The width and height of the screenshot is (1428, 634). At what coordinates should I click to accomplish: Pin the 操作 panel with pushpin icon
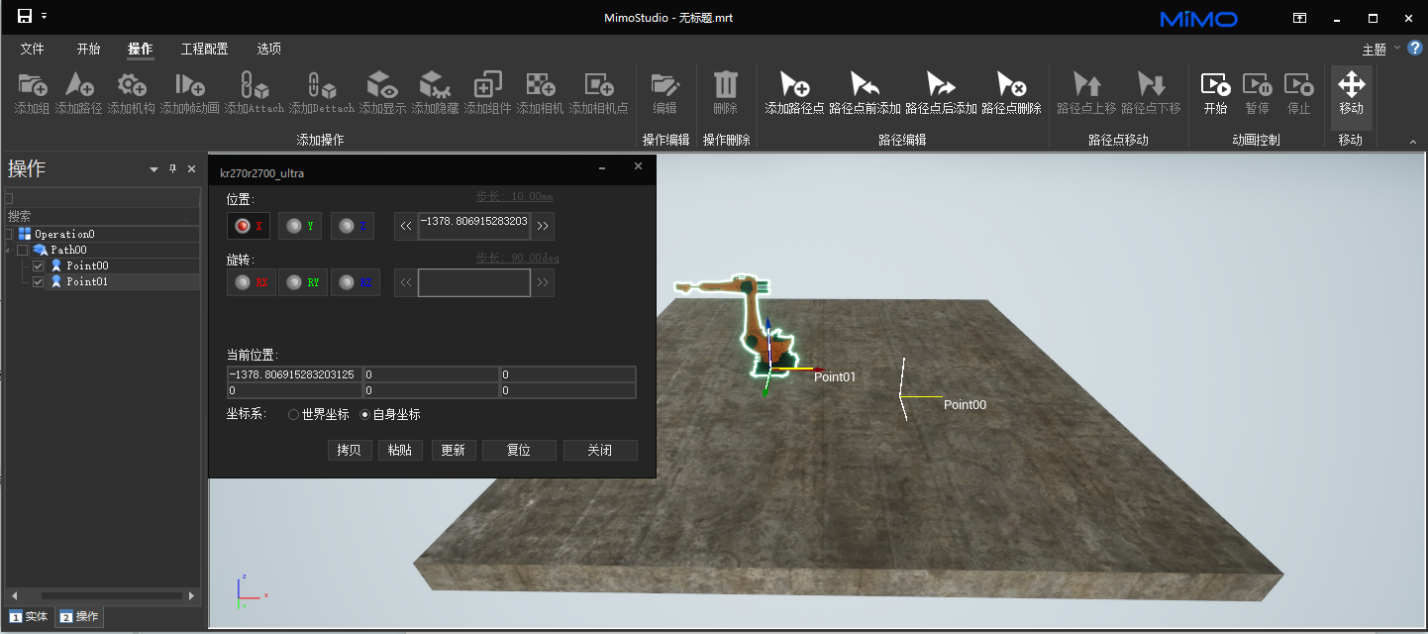(x=172, y=170)
